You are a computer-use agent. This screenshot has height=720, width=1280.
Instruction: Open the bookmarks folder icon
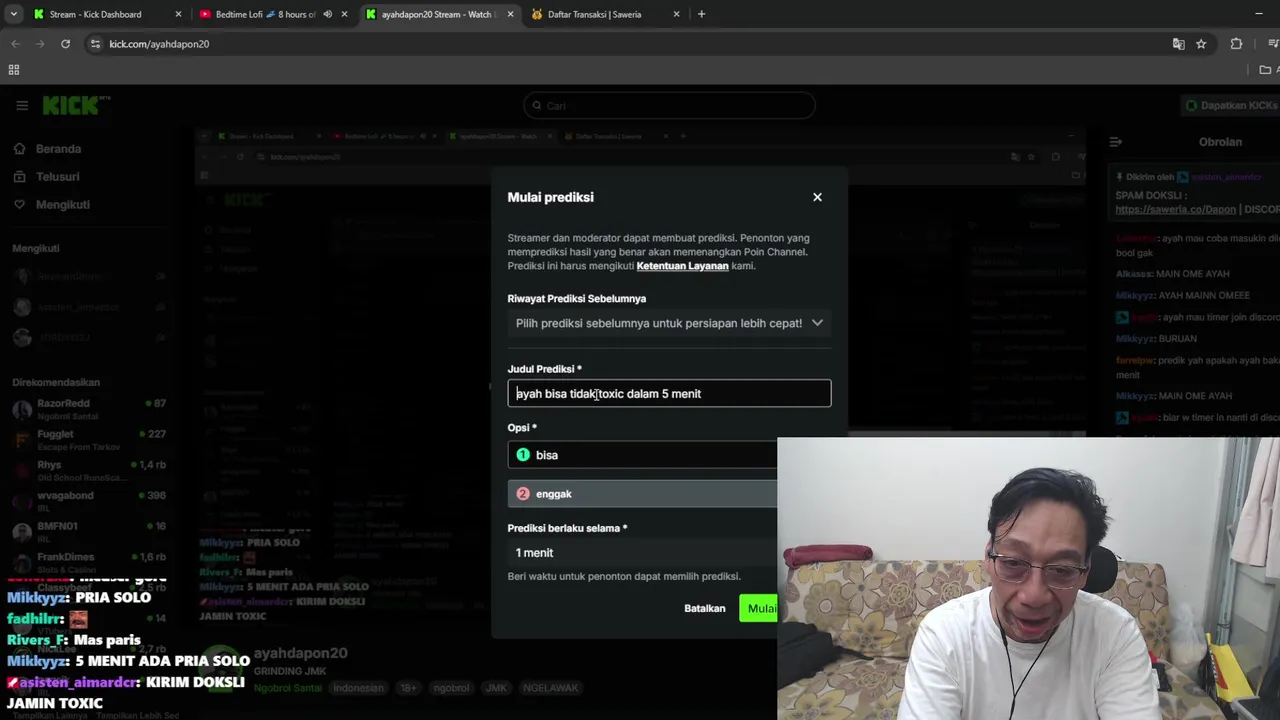(x=1265, y=70)
